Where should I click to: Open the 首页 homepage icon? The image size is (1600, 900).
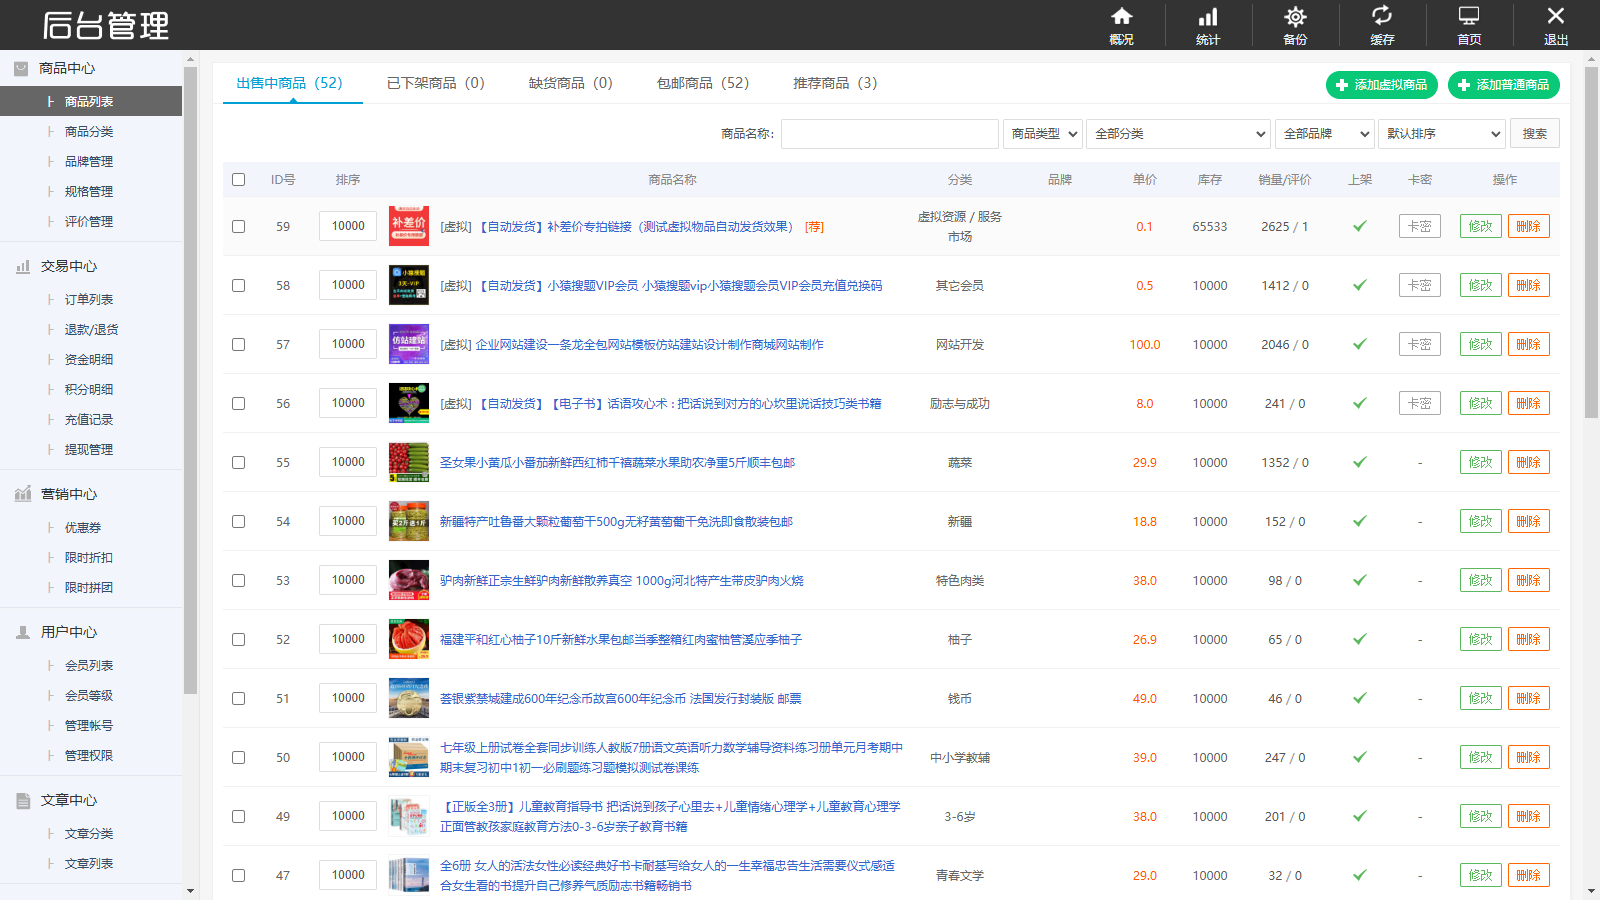[x=1468, y=25]
